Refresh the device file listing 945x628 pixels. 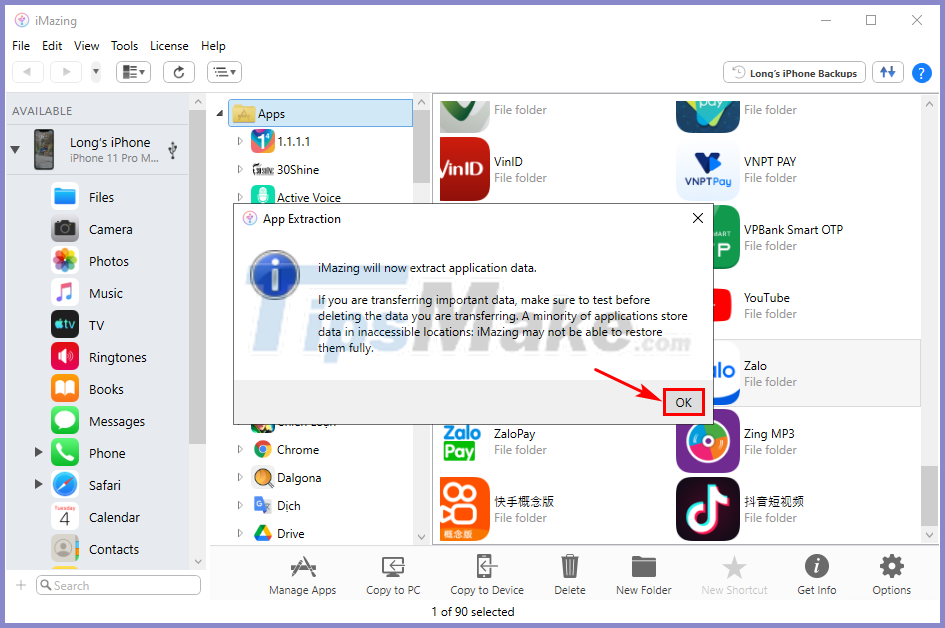click(177, 71)
